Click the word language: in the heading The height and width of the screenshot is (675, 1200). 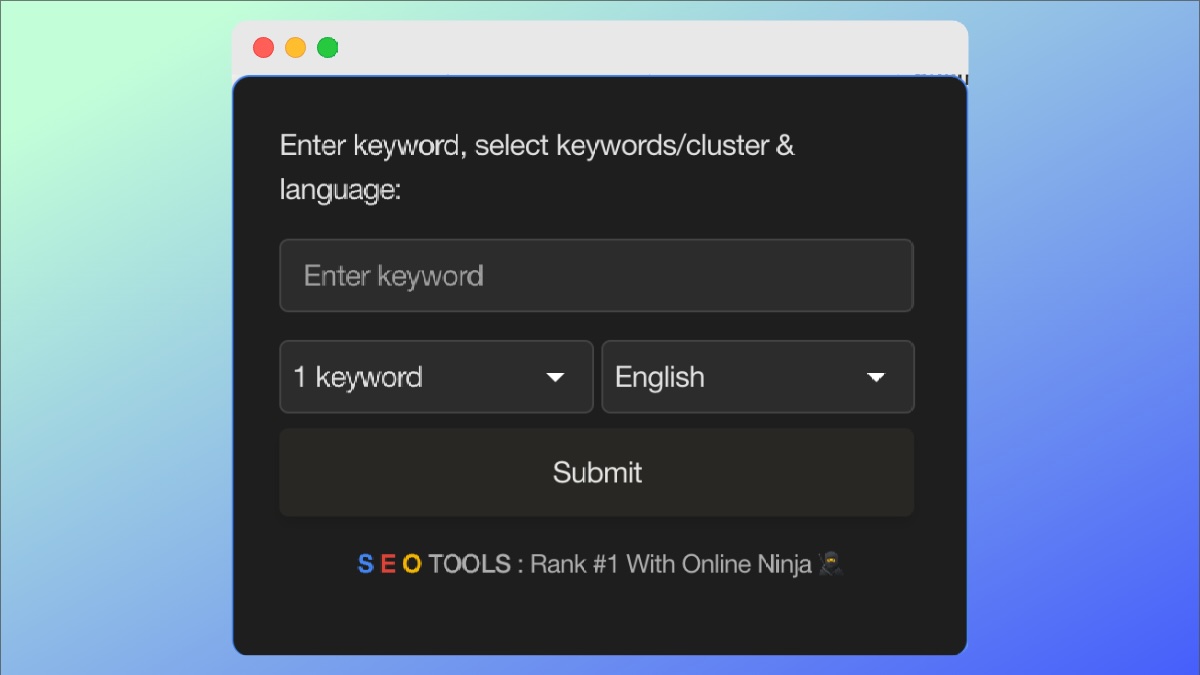tap(340, 190)
